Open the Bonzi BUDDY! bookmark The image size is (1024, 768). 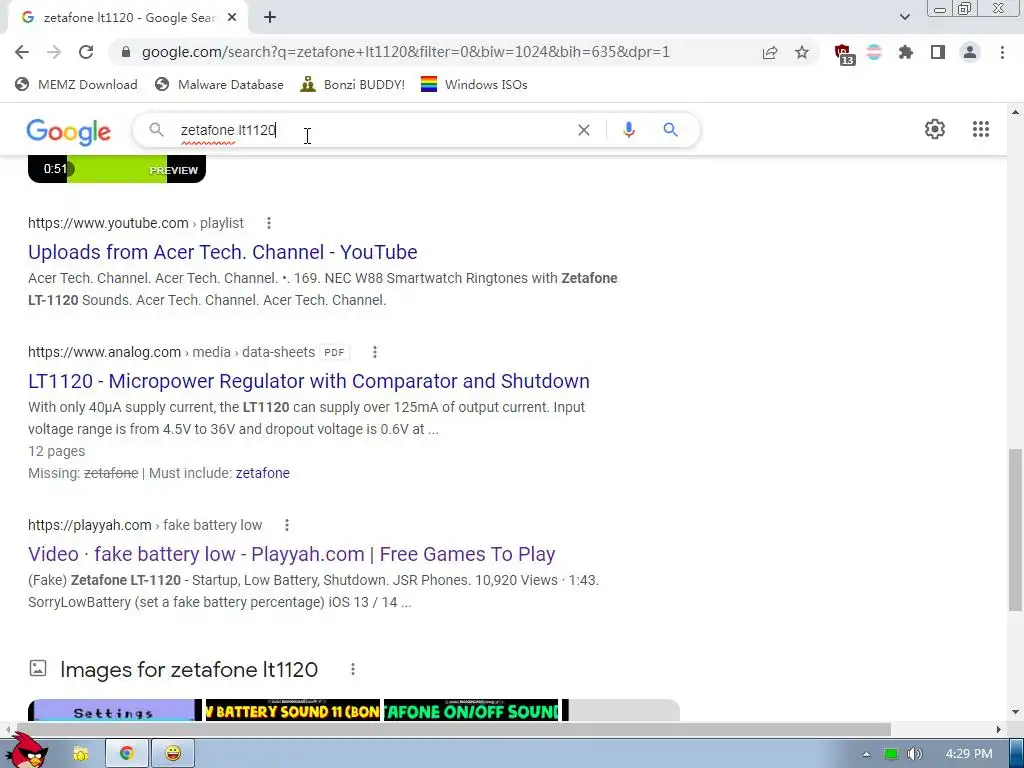tap(353, 84)
